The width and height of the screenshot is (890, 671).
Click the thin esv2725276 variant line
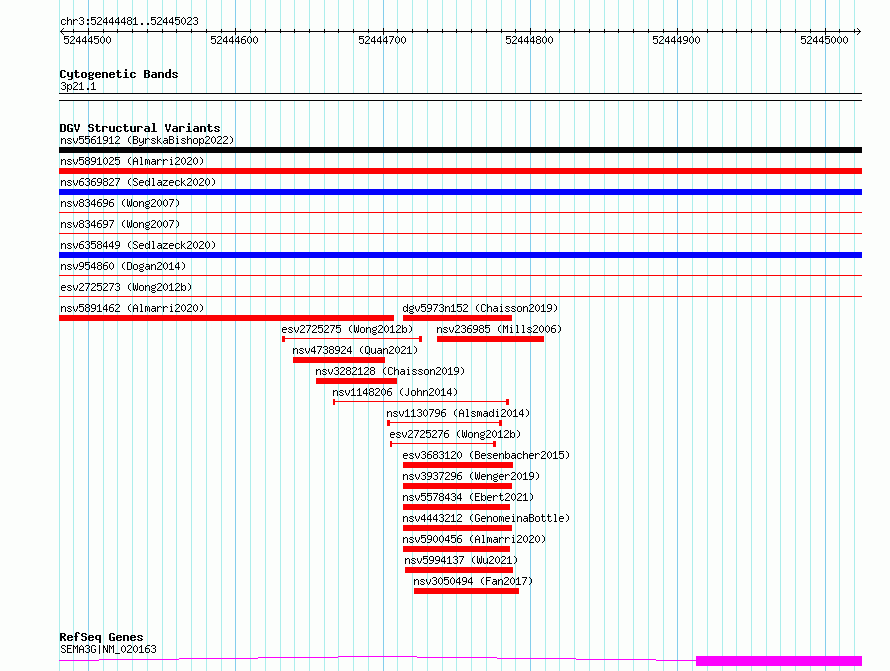click(443, 444)
